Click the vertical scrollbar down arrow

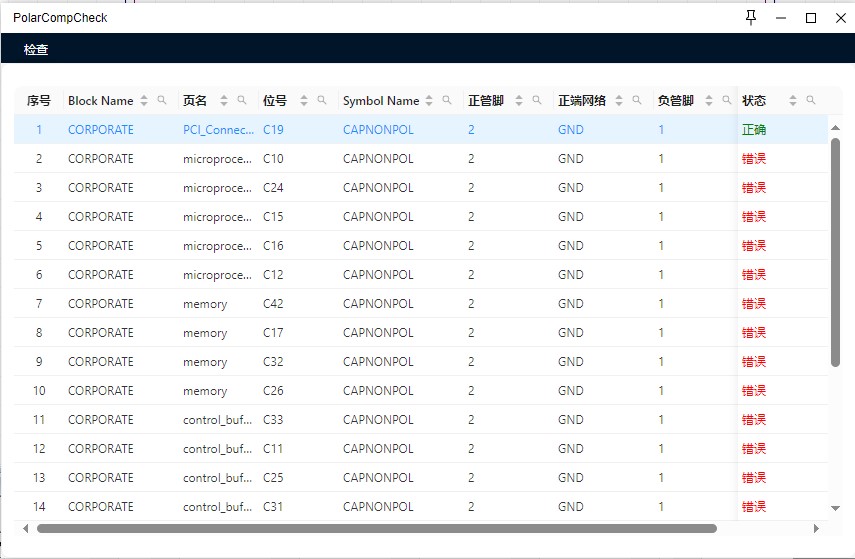[835, 508]
